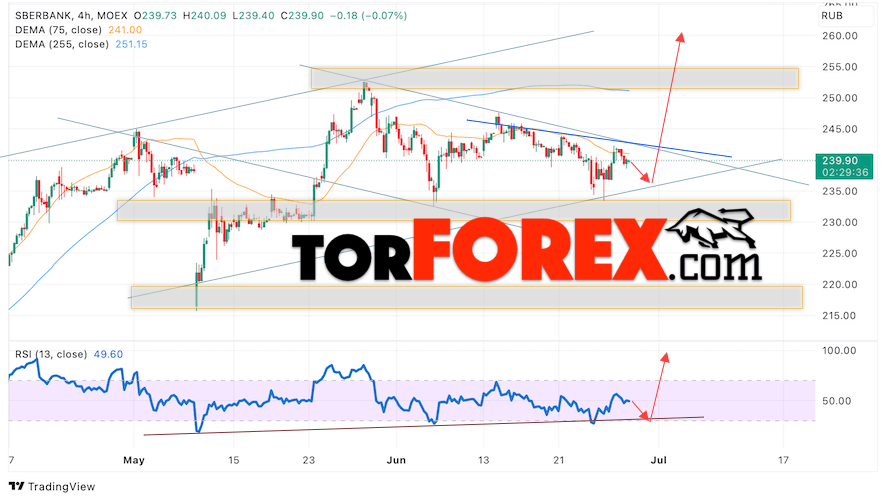Click the 230.00 price axis label
This screenshot has width=886, height=501.
tap(839, 222)
